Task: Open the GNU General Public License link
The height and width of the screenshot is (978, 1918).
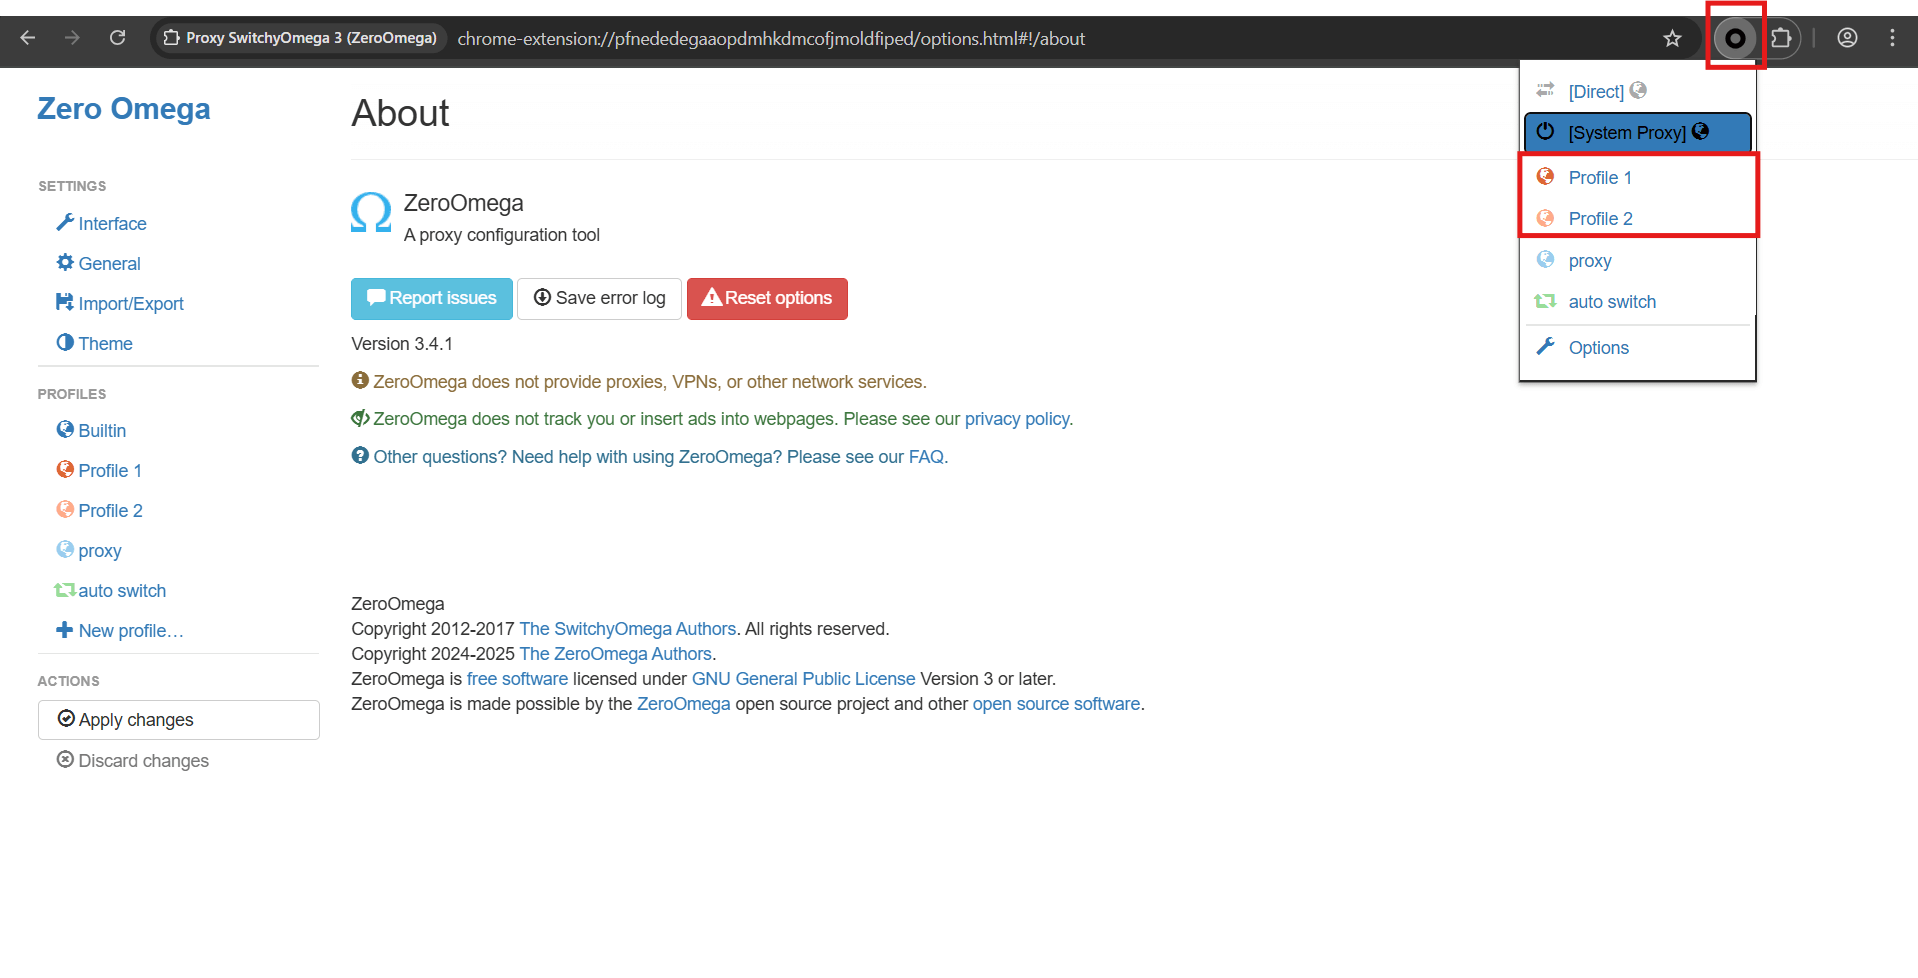Action: coord(804,679)
